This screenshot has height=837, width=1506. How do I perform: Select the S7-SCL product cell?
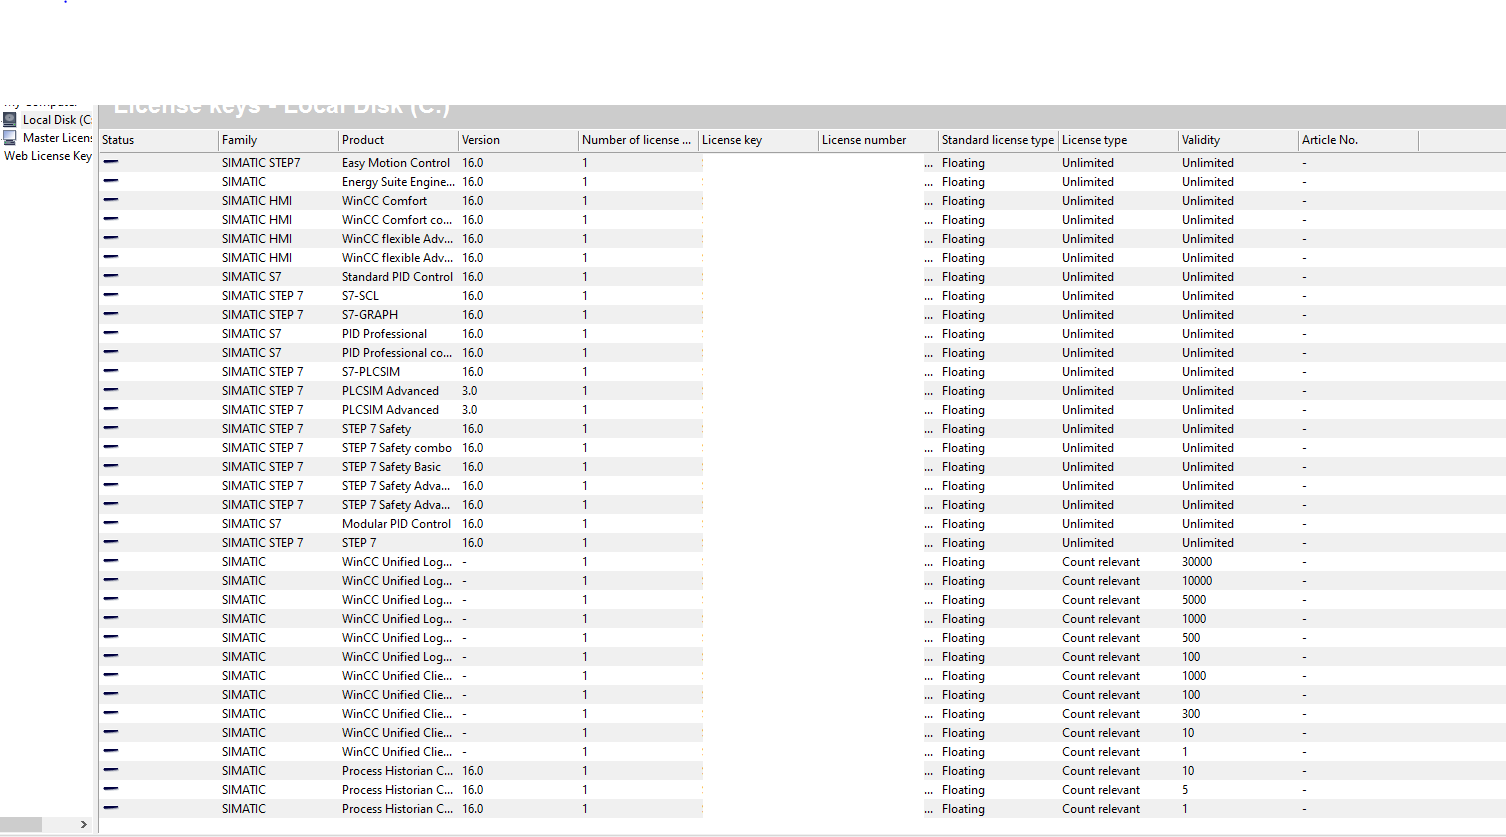(360, 296)
